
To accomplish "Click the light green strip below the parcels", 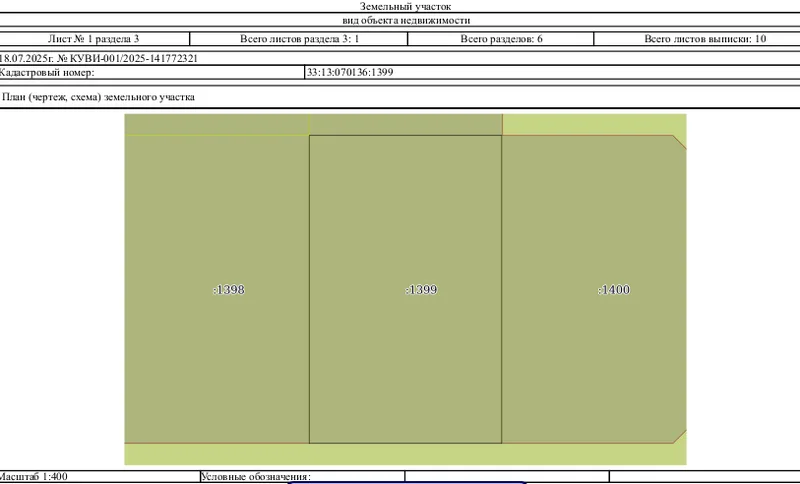I will 406,454.
